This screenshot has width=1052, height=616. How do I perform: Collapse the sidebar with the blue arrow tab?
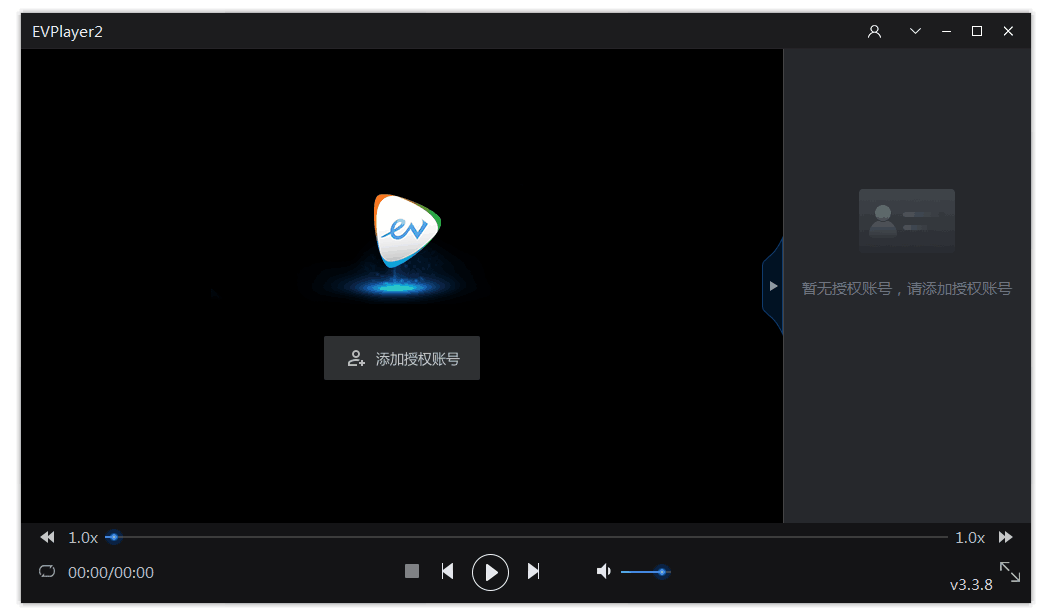pos(773,286)
